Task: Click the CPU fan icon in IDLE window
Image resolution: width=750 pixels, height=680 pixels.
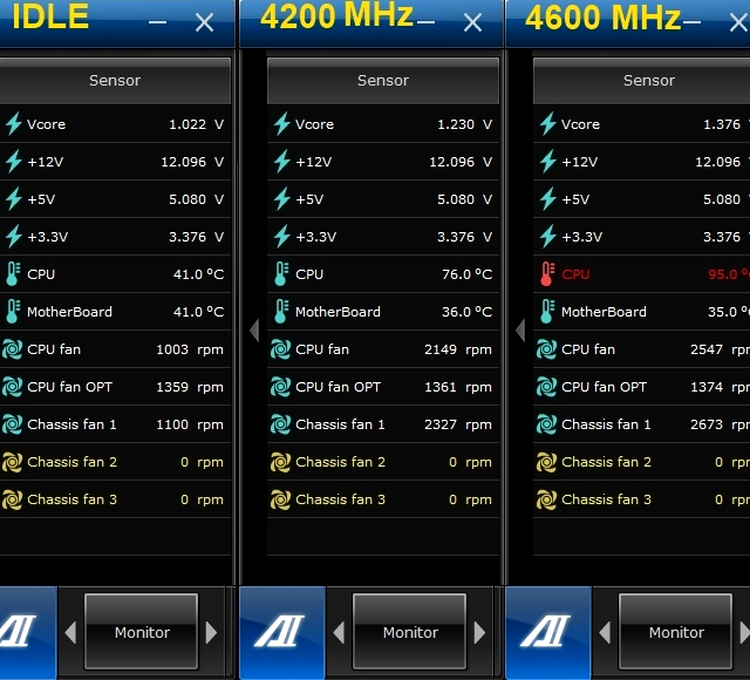Action: (x=12, y=349)
